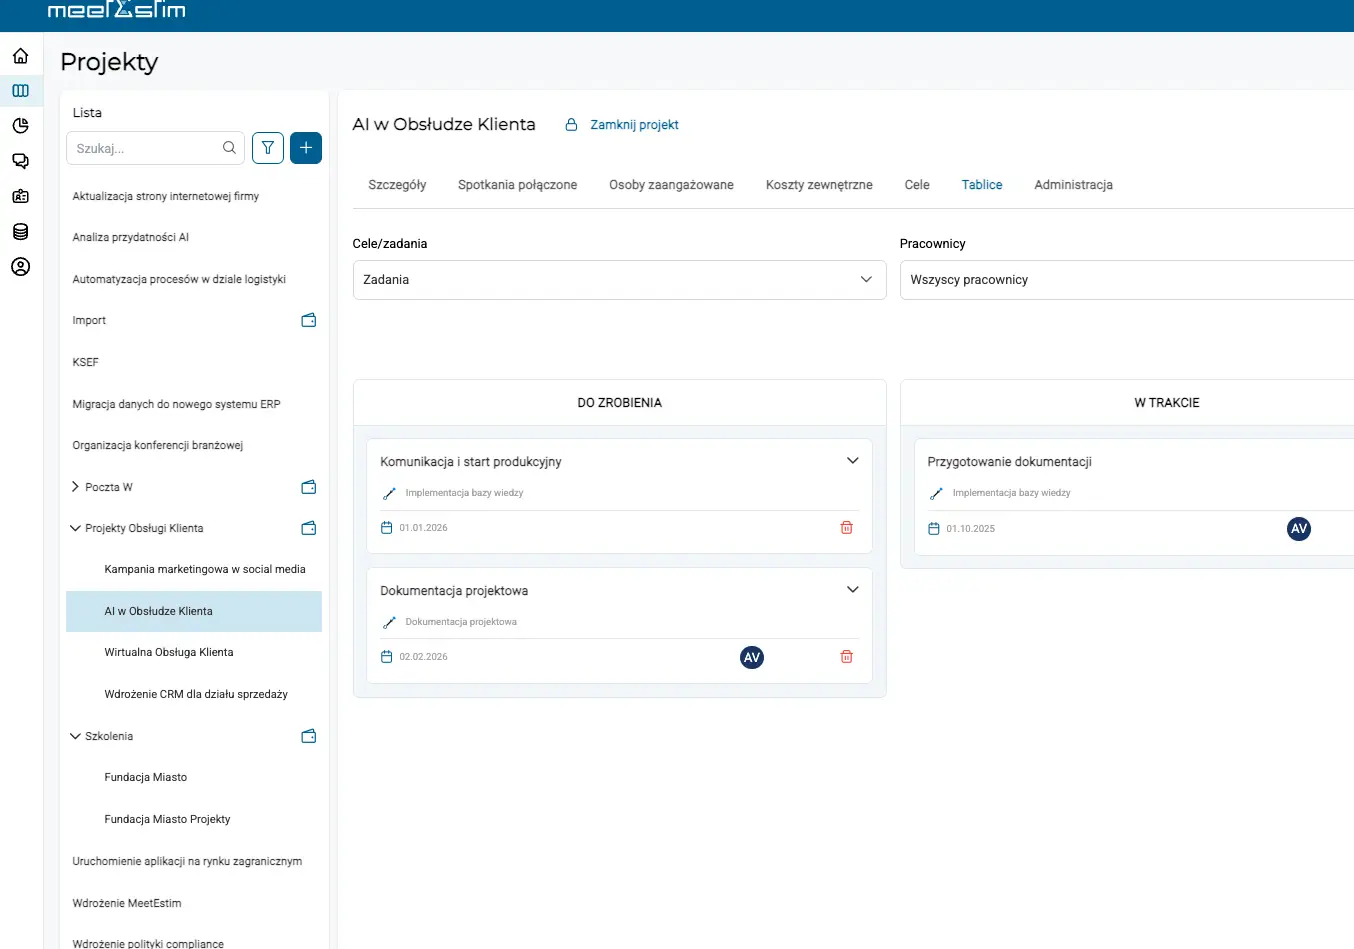Select the employee badge icon in sidebar

(20, 196)
